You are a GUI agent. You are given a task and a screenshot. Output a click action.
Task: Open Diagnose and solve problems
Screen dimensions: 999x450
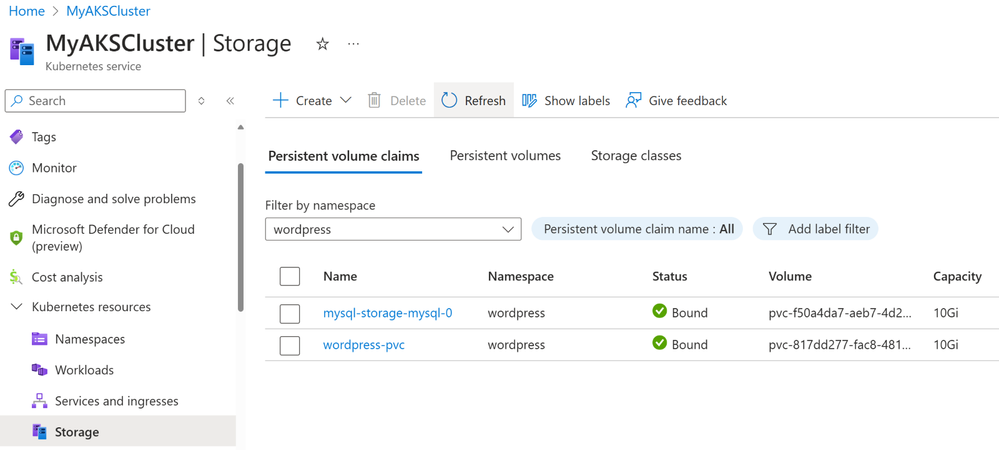click(x=114, y=200)
